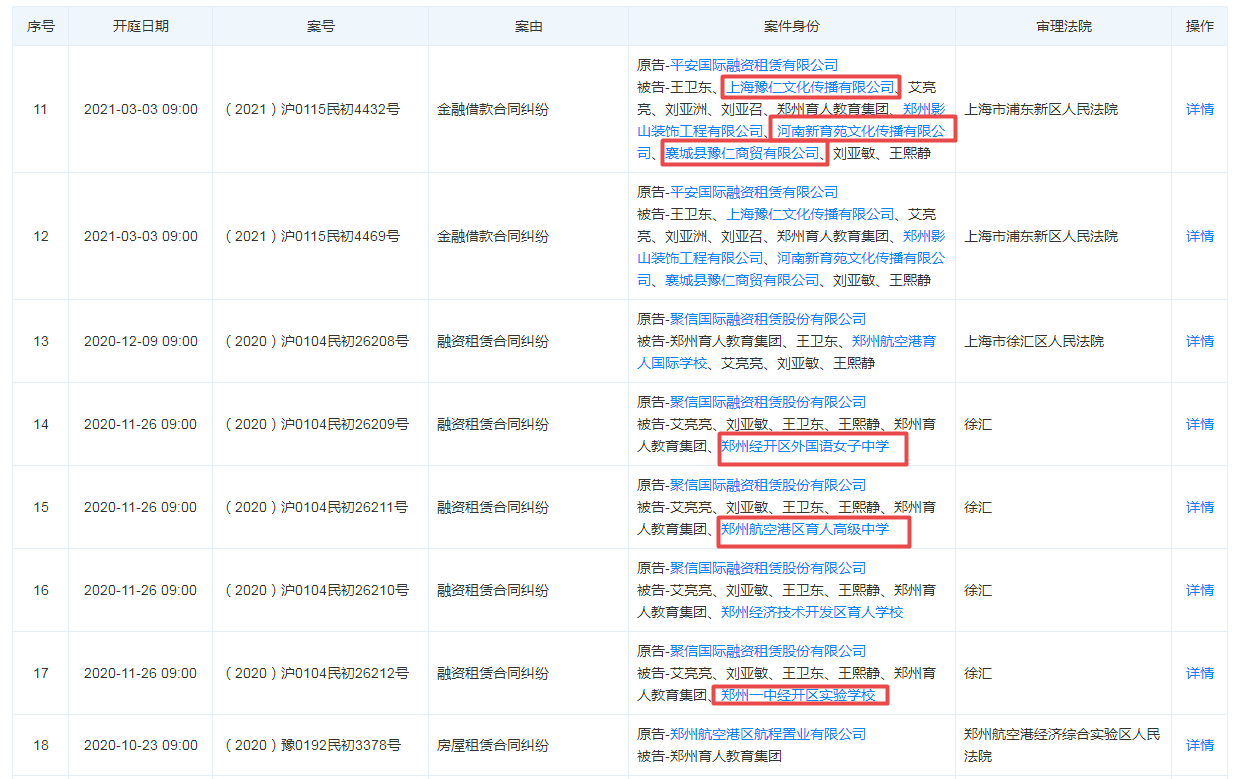Open 详情 link for row 12
This screenshot has width=1242, height=779.
[x=1200, y=236]
